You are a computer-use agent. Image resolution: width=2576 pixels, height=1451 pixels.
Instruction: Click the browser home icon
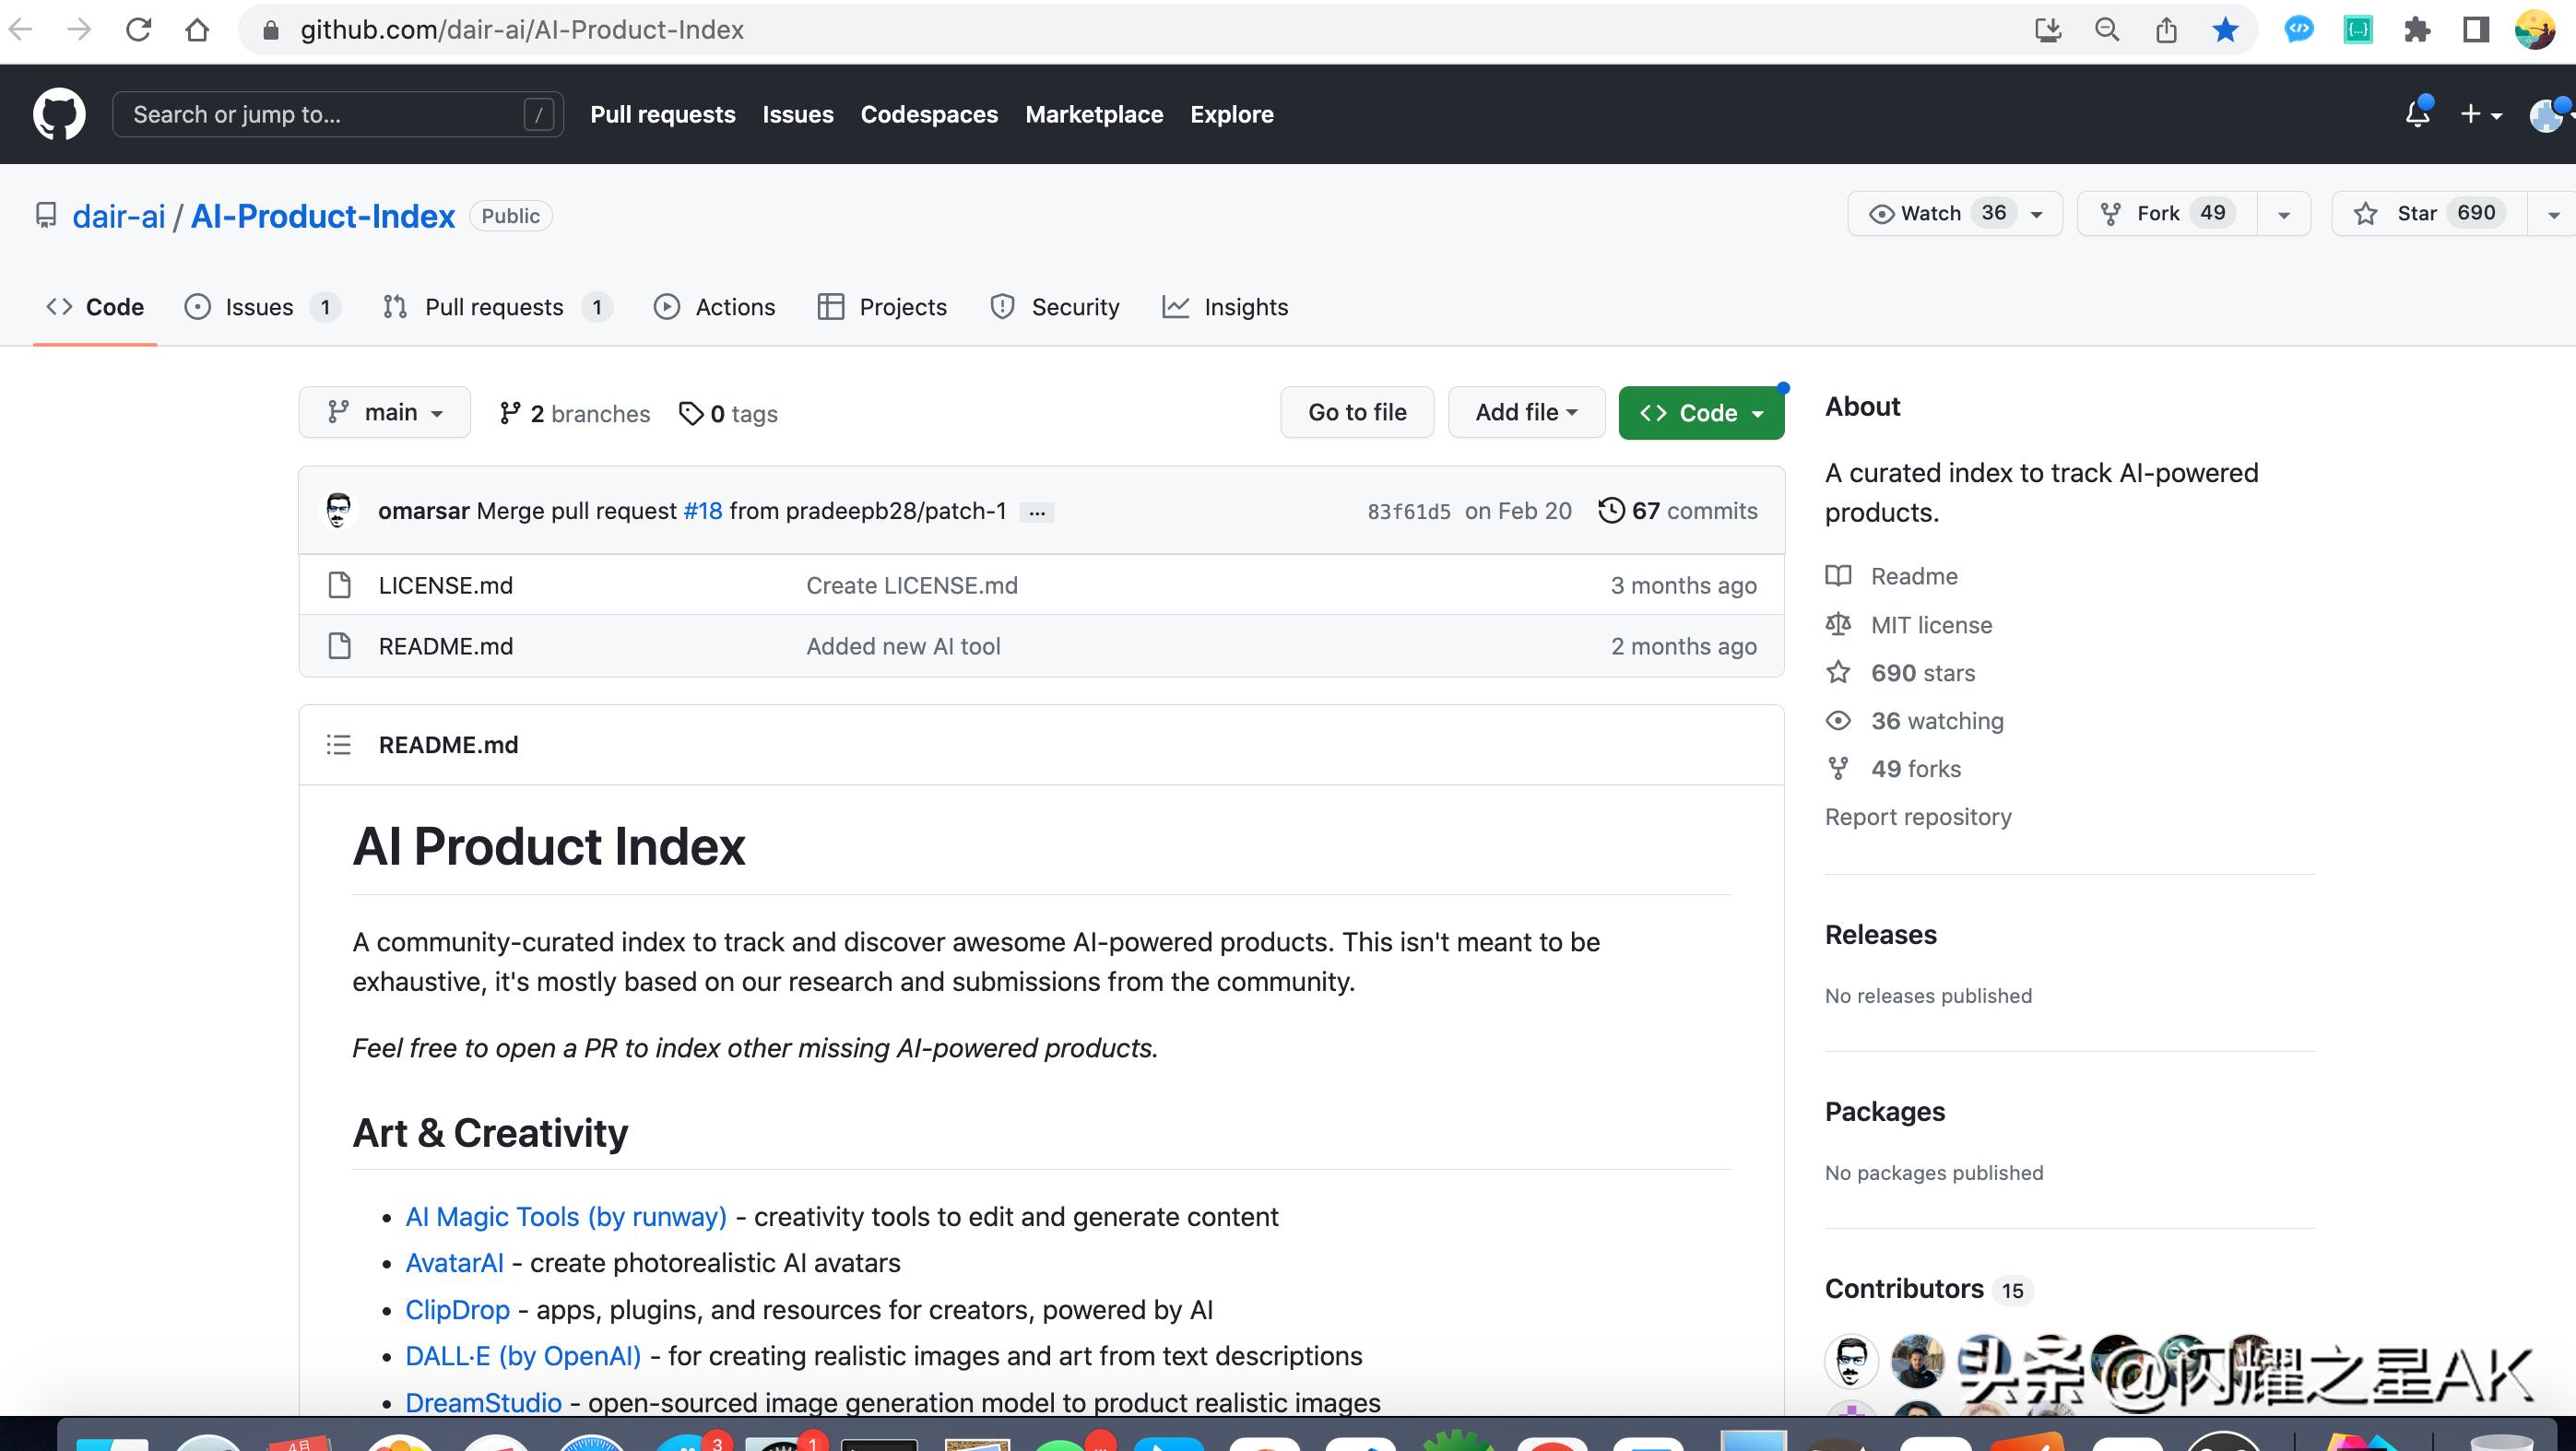point(197,30)
